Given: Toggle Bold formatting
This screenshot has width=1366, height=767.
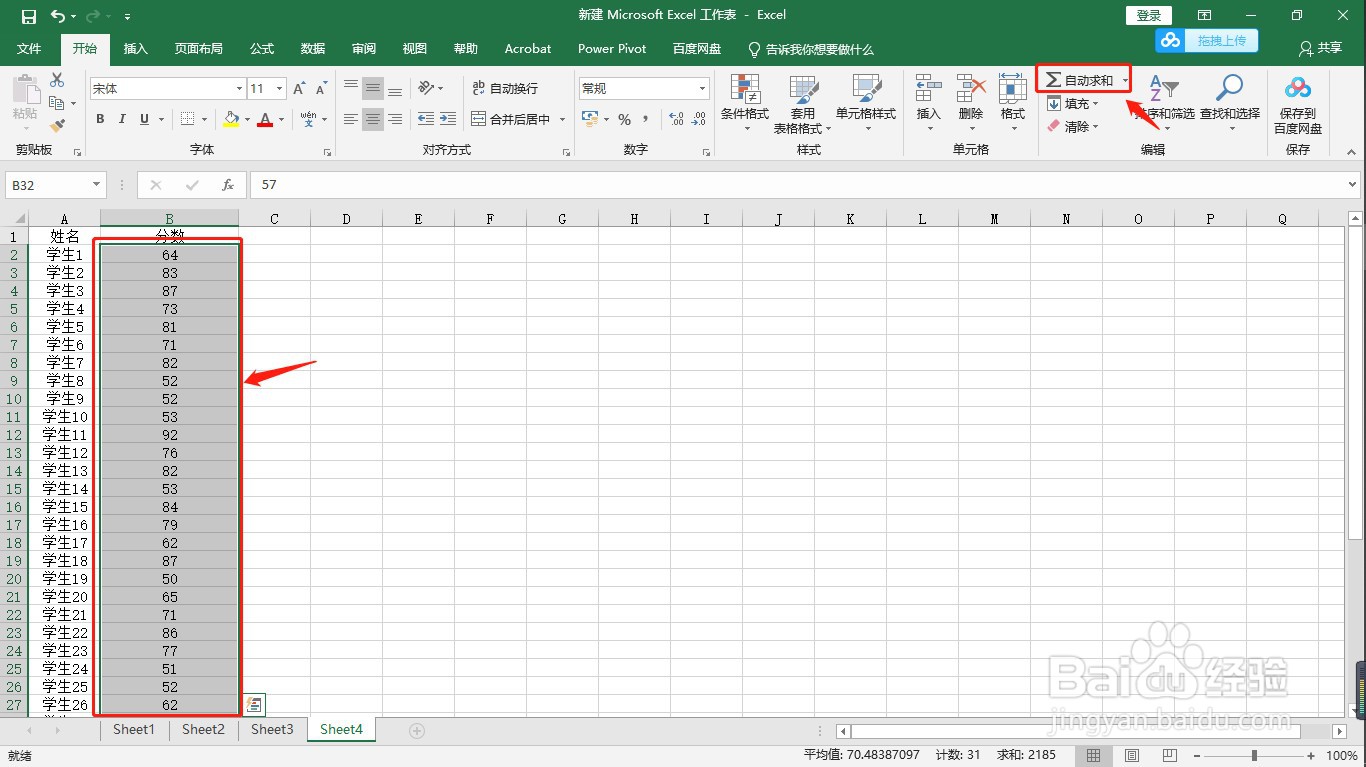Looking at the screenshot, I should pyautogui.click(x=100, y=119).
